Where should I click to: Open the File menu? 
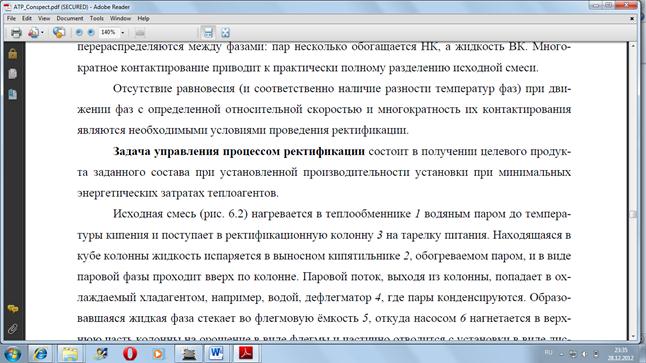(x=11, y=19)
